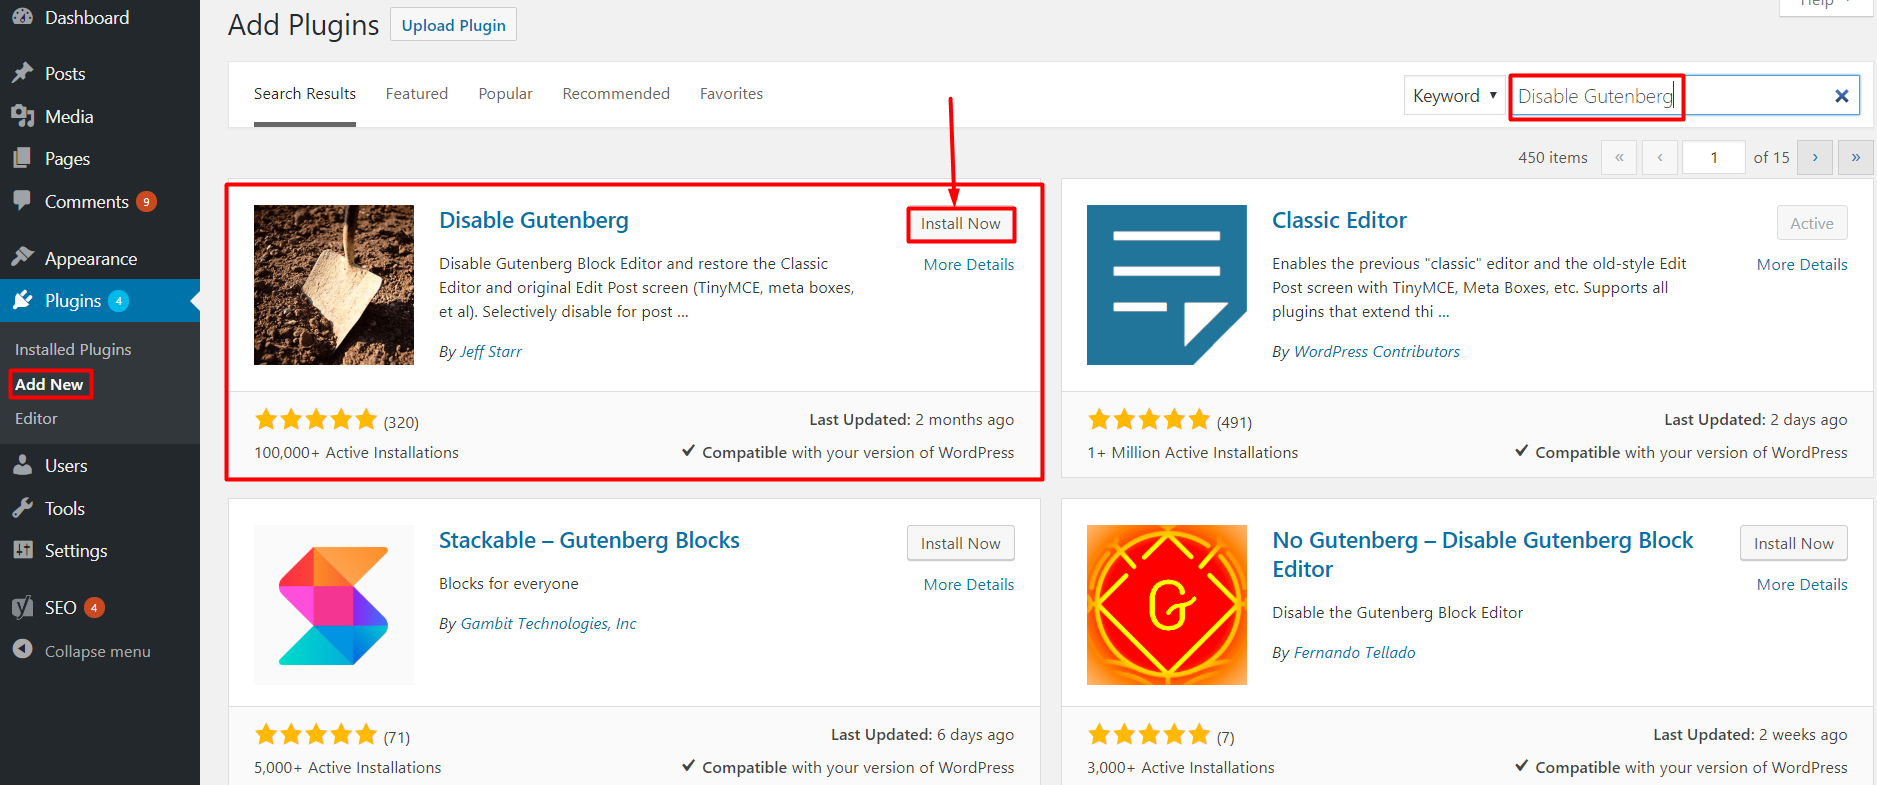
Task: Open No Gutenberg – Disable Gutenberg title
Action: pyautogui.click(x=1482, y=554)
